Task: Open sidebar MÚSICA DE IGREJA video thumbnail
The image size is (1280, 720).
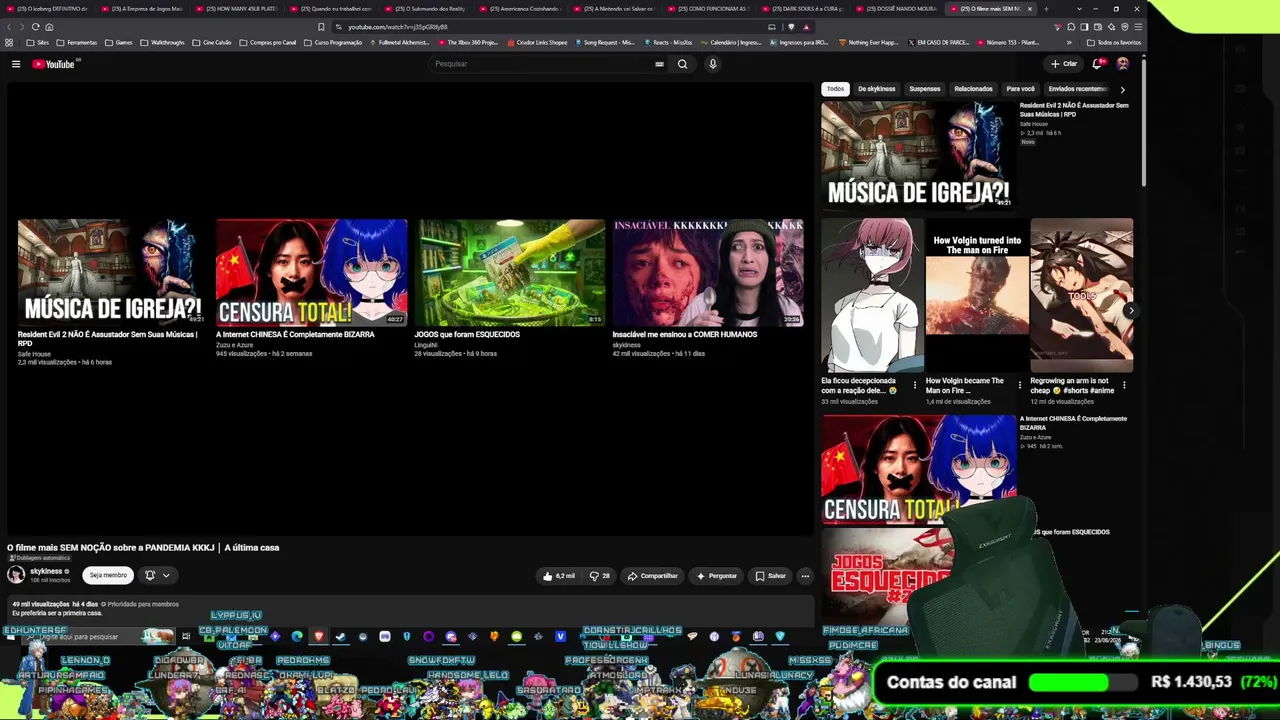Action: (x=918, y=155)
